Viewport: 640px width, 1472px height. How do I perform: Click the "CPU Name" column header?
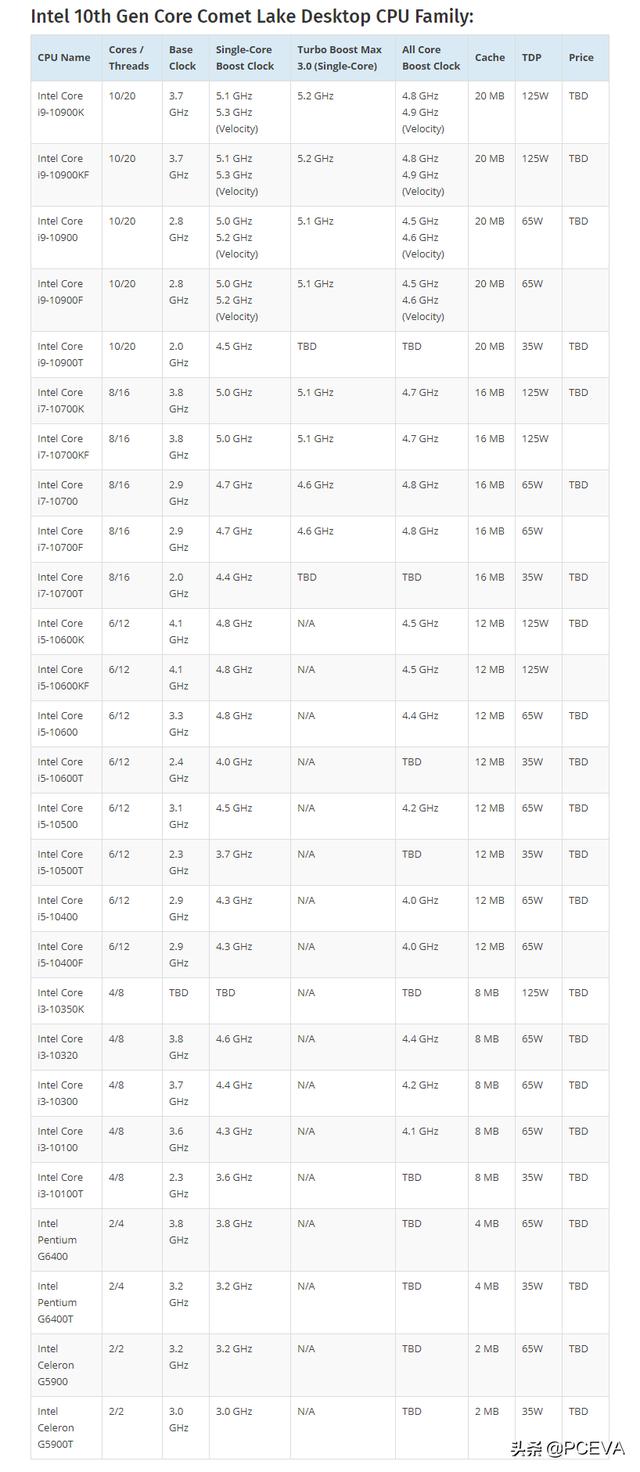click(64, 58)
